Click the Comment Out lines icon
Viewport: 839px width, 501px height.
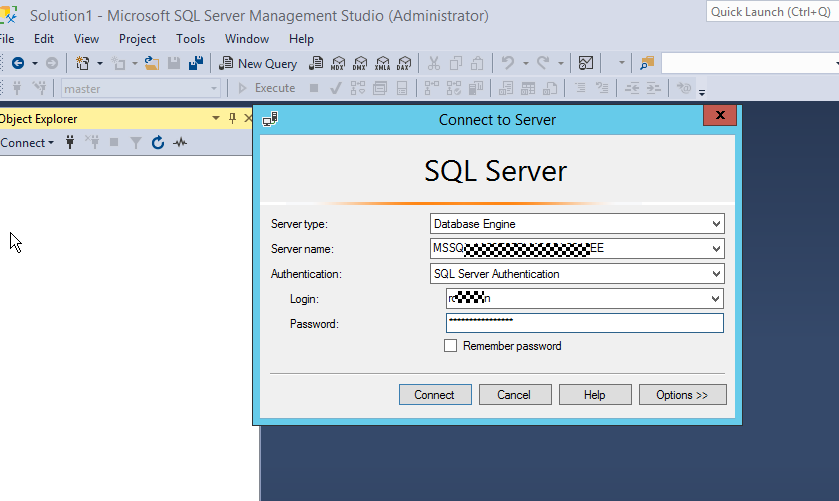coord(580,88)
